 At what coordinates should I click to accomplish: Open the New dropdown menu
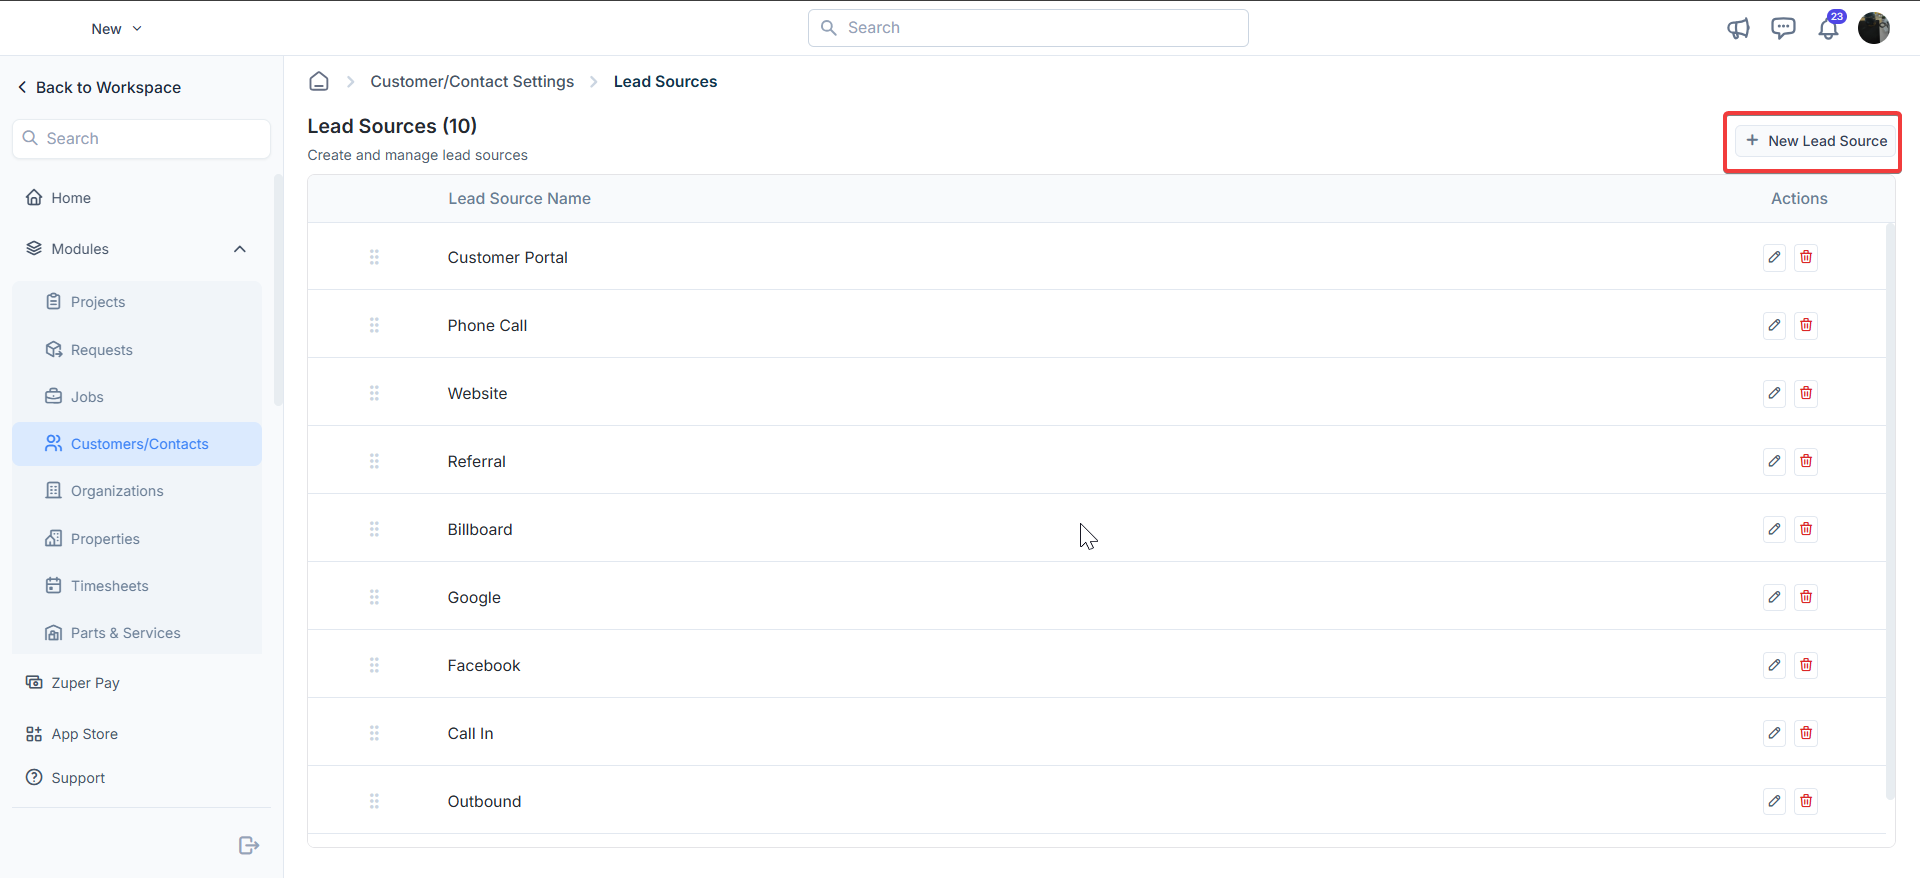(117, 29)
